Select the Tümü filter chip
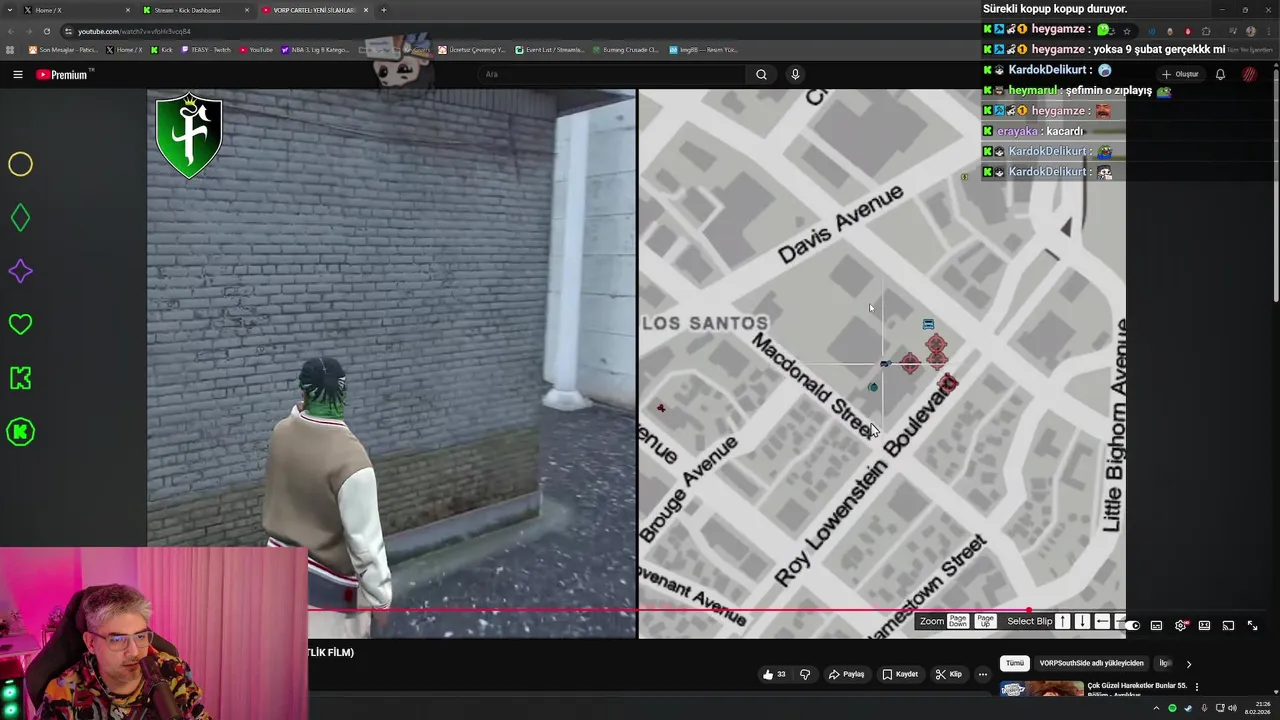 click(x=1015, y=663)
